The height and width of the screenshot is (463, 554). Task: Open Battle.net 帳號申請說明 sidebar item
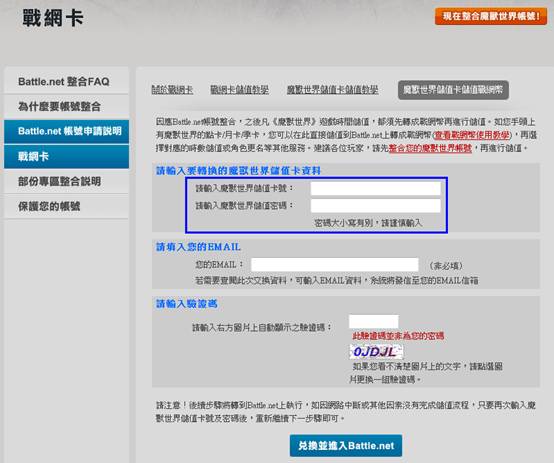(x=66, y=131)
